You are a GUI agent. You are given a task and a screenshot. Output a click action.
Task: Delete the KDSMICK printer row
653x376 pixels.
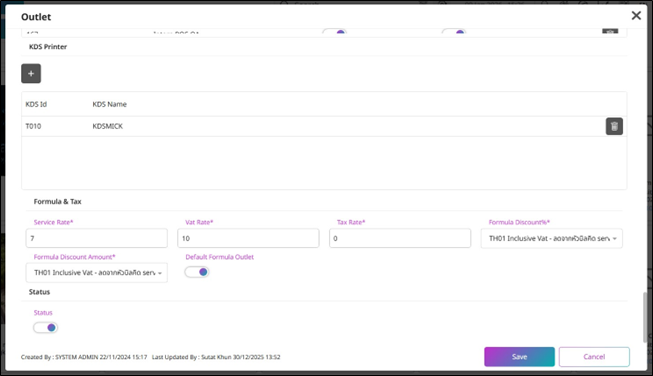pos(614,127)
